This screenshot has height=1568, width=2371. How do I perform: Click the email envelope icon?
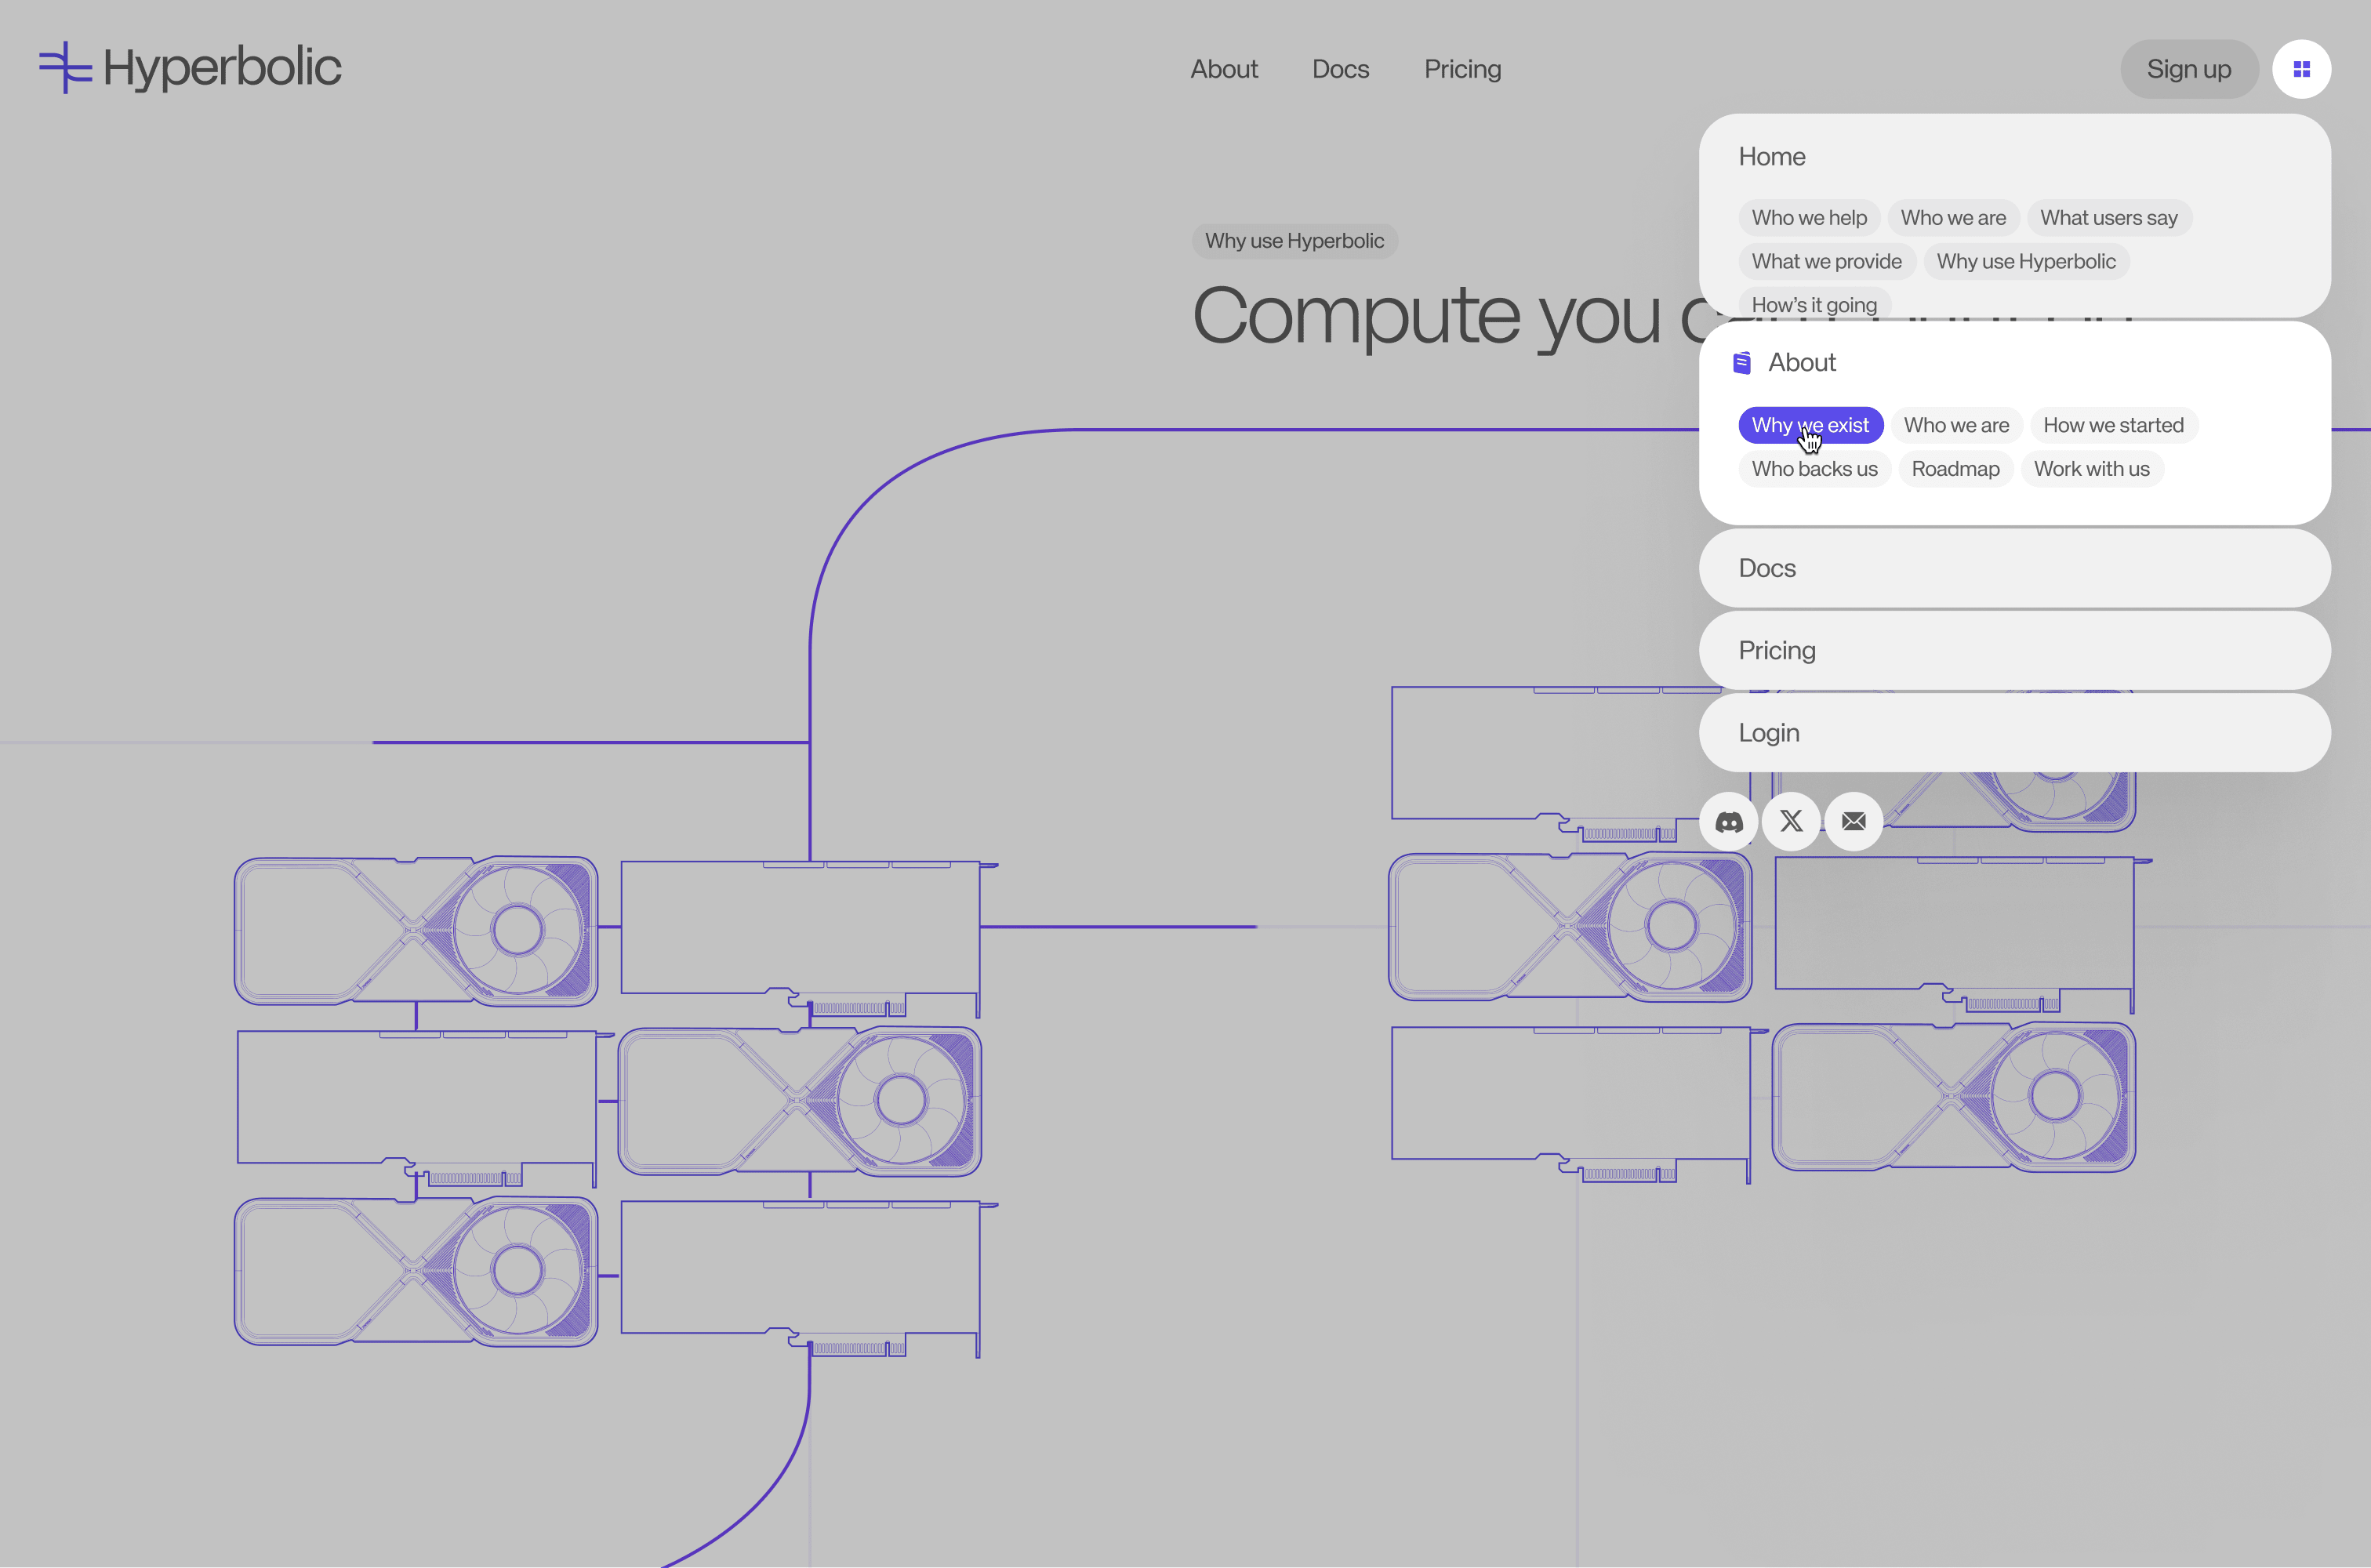tap(1853, 821)
